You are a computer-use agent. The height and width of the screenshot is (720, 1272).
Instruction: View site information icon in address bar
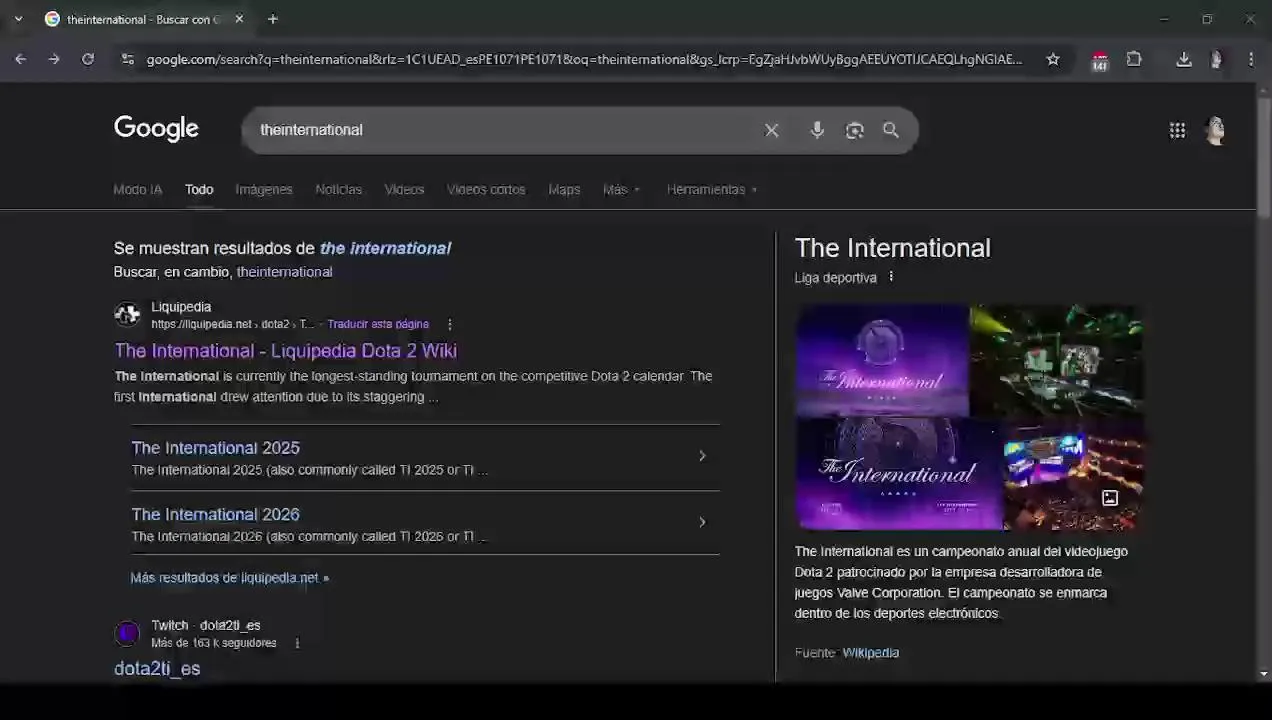pyautogui.click(x=127, y=59)
